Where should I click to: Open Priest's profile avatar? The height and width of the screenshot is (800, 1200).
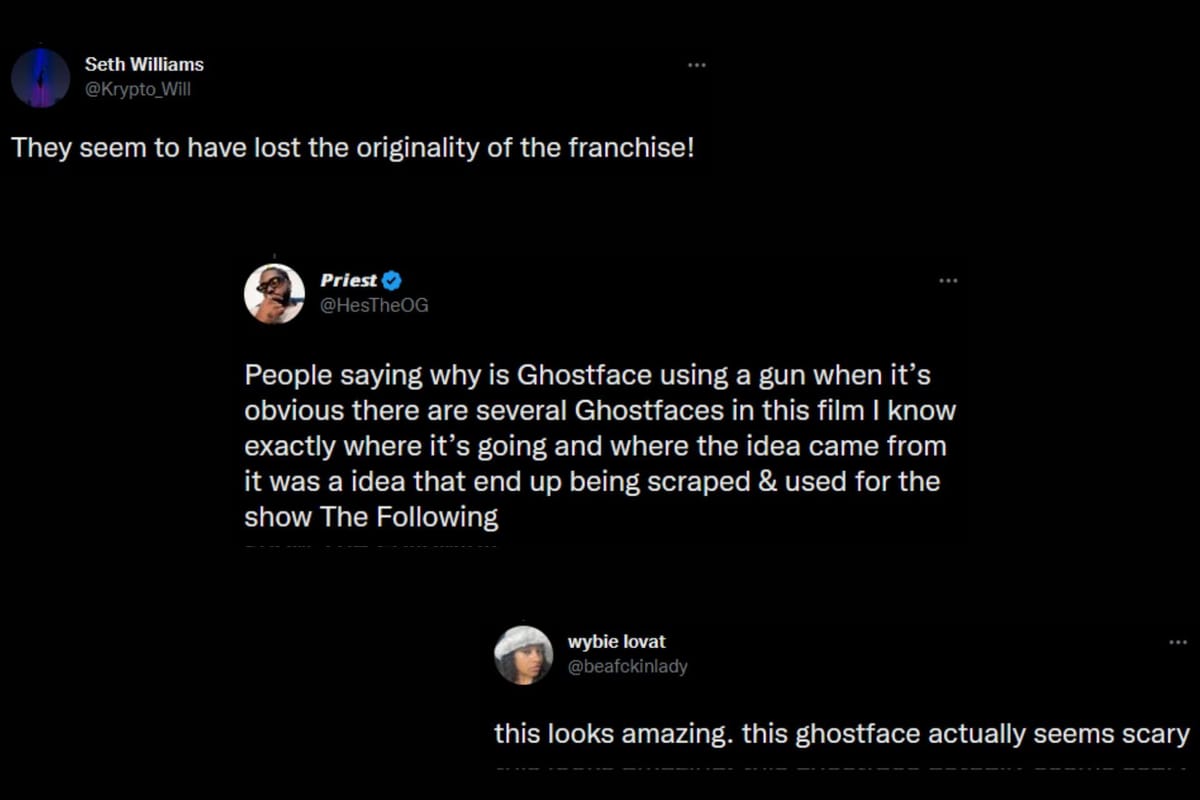click(x=273, y=292)
